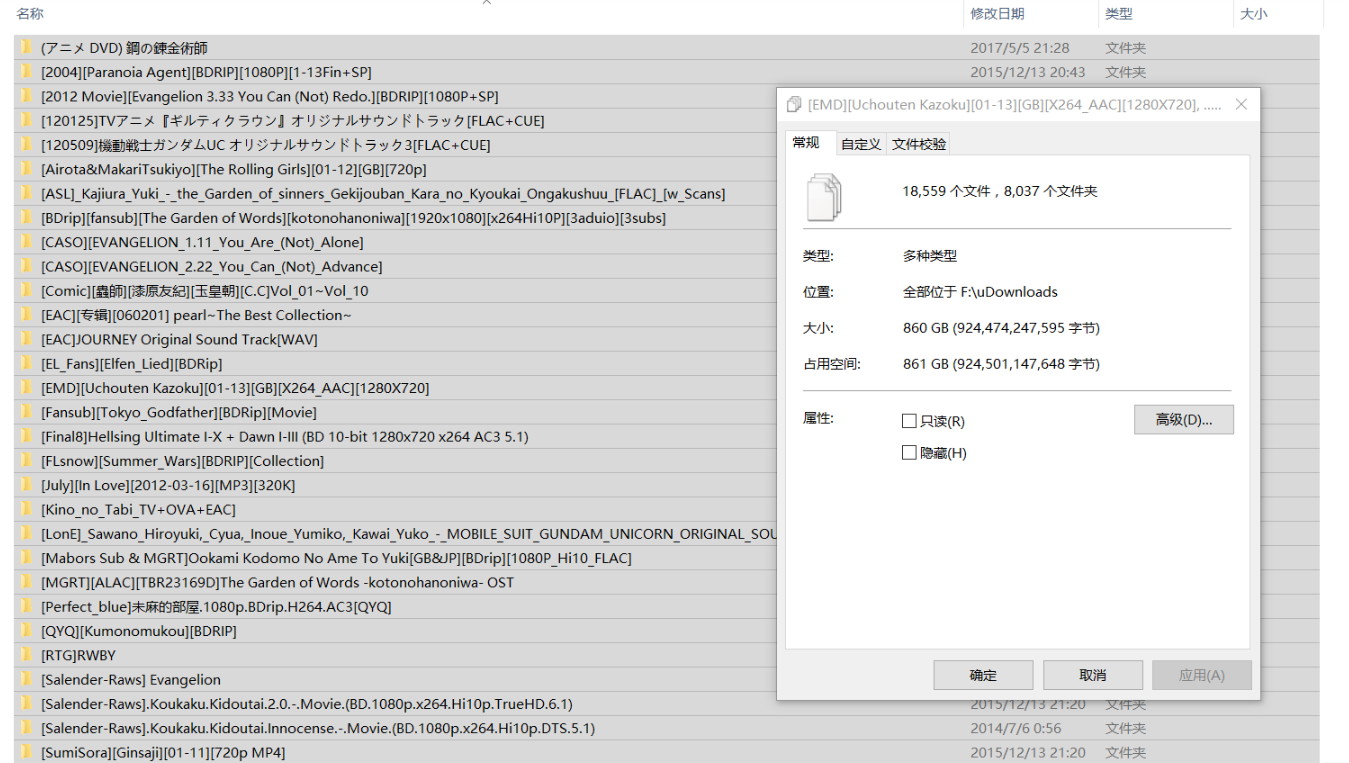This screenshot has width=1349, height=763.
Task: Click folder icon next to Paranoia Agent
Action: click(x=27, y=72)
